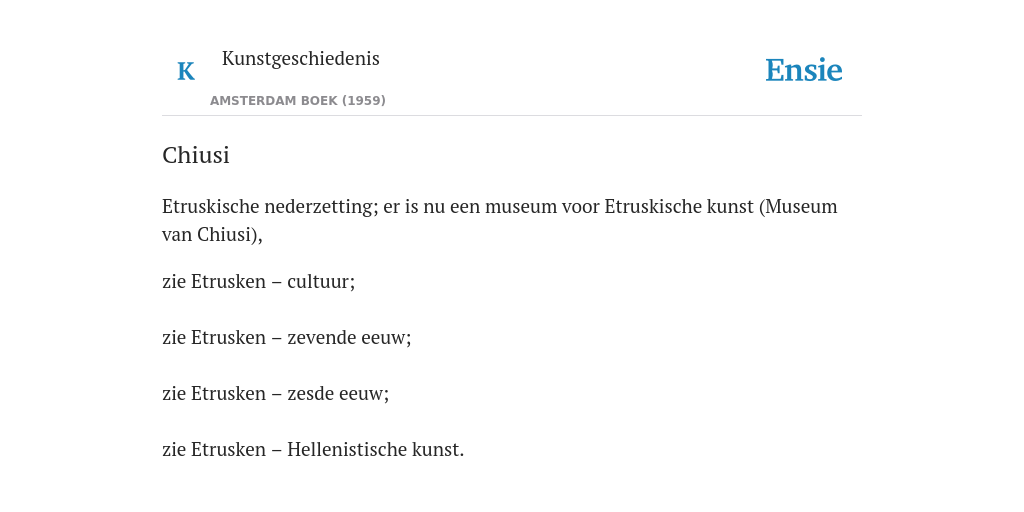Follow the 'zie Etrusken – zevende eeuw' reference
1024x512 pixels.
click(x=287, y=338)
